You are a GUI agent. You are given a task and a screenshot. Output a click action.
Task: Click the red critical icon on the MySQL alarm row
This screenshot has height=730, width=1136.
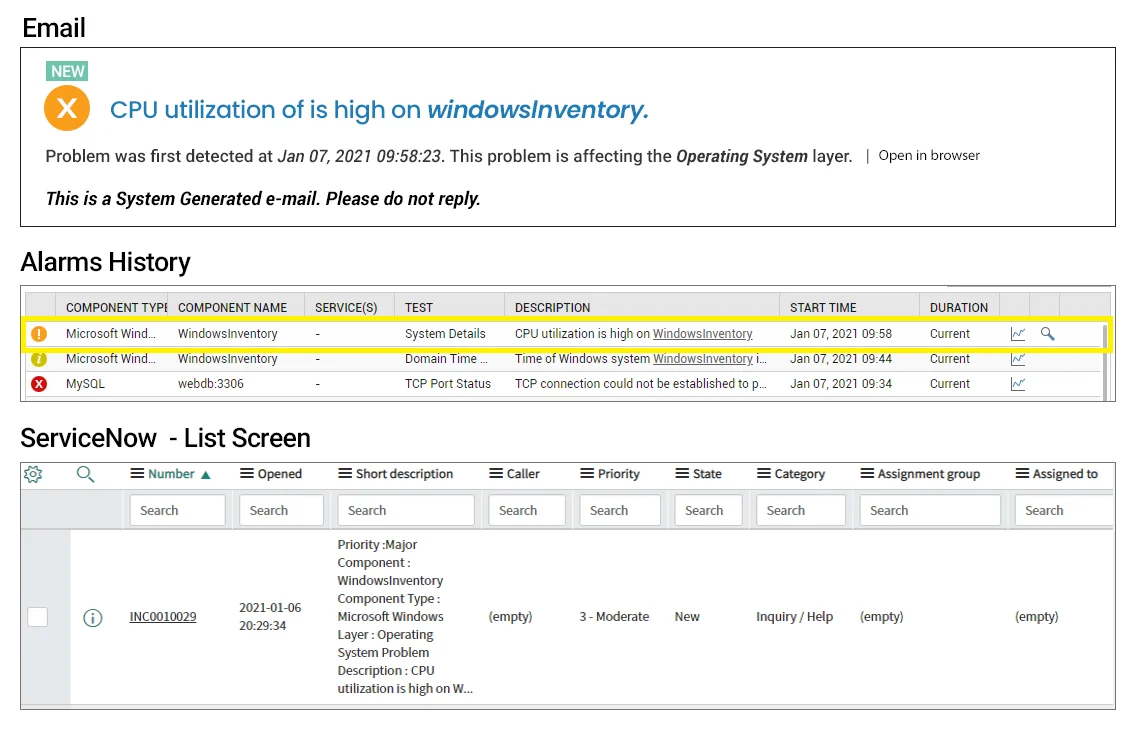(39, 384)
